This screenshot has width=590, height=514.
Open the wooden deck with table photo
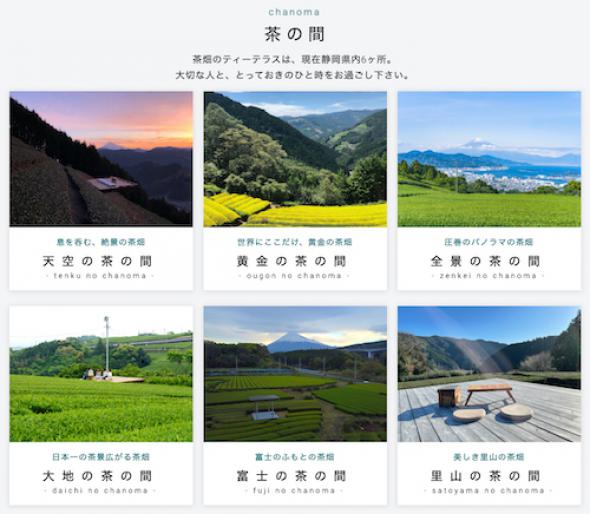coord(489,374)
